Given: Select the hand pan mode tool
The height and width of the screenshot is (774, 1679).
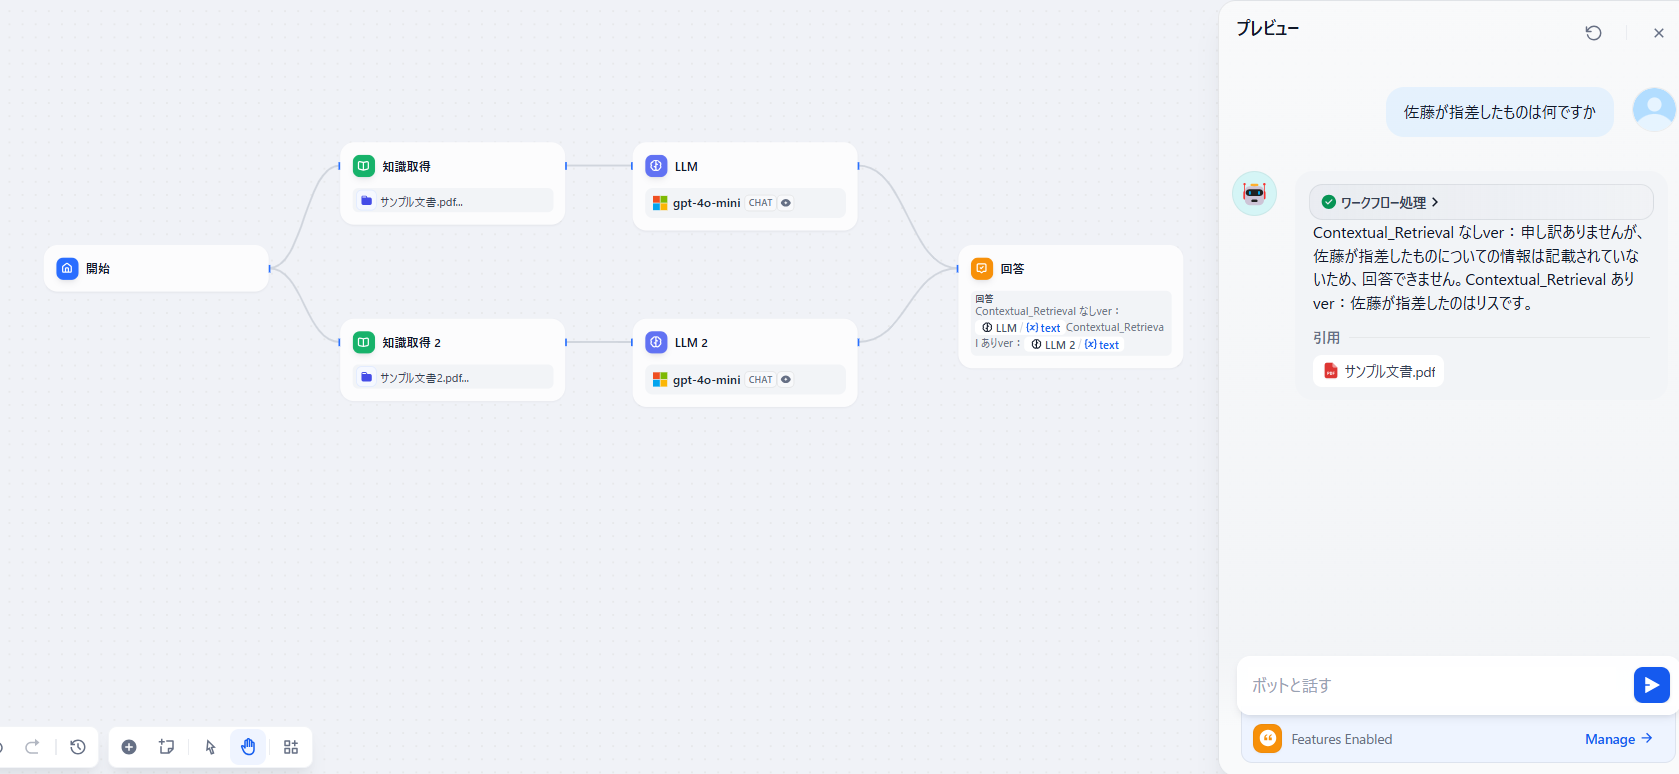Looking at the screenshot, I should click(248, 747).
